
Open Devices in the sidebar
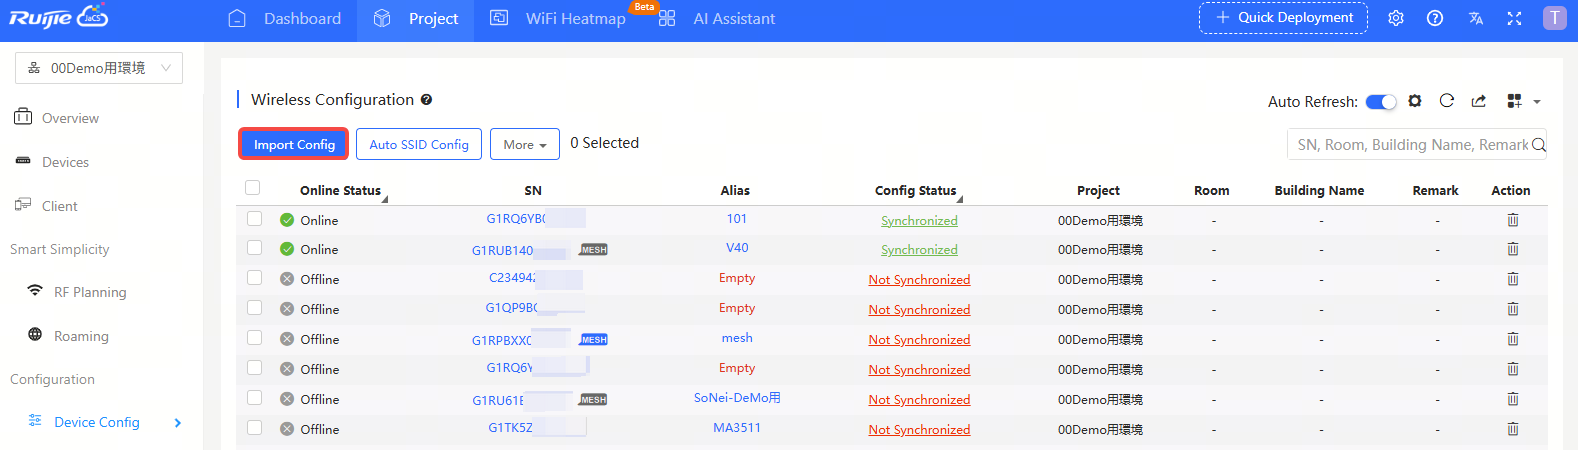coord(65,162)
